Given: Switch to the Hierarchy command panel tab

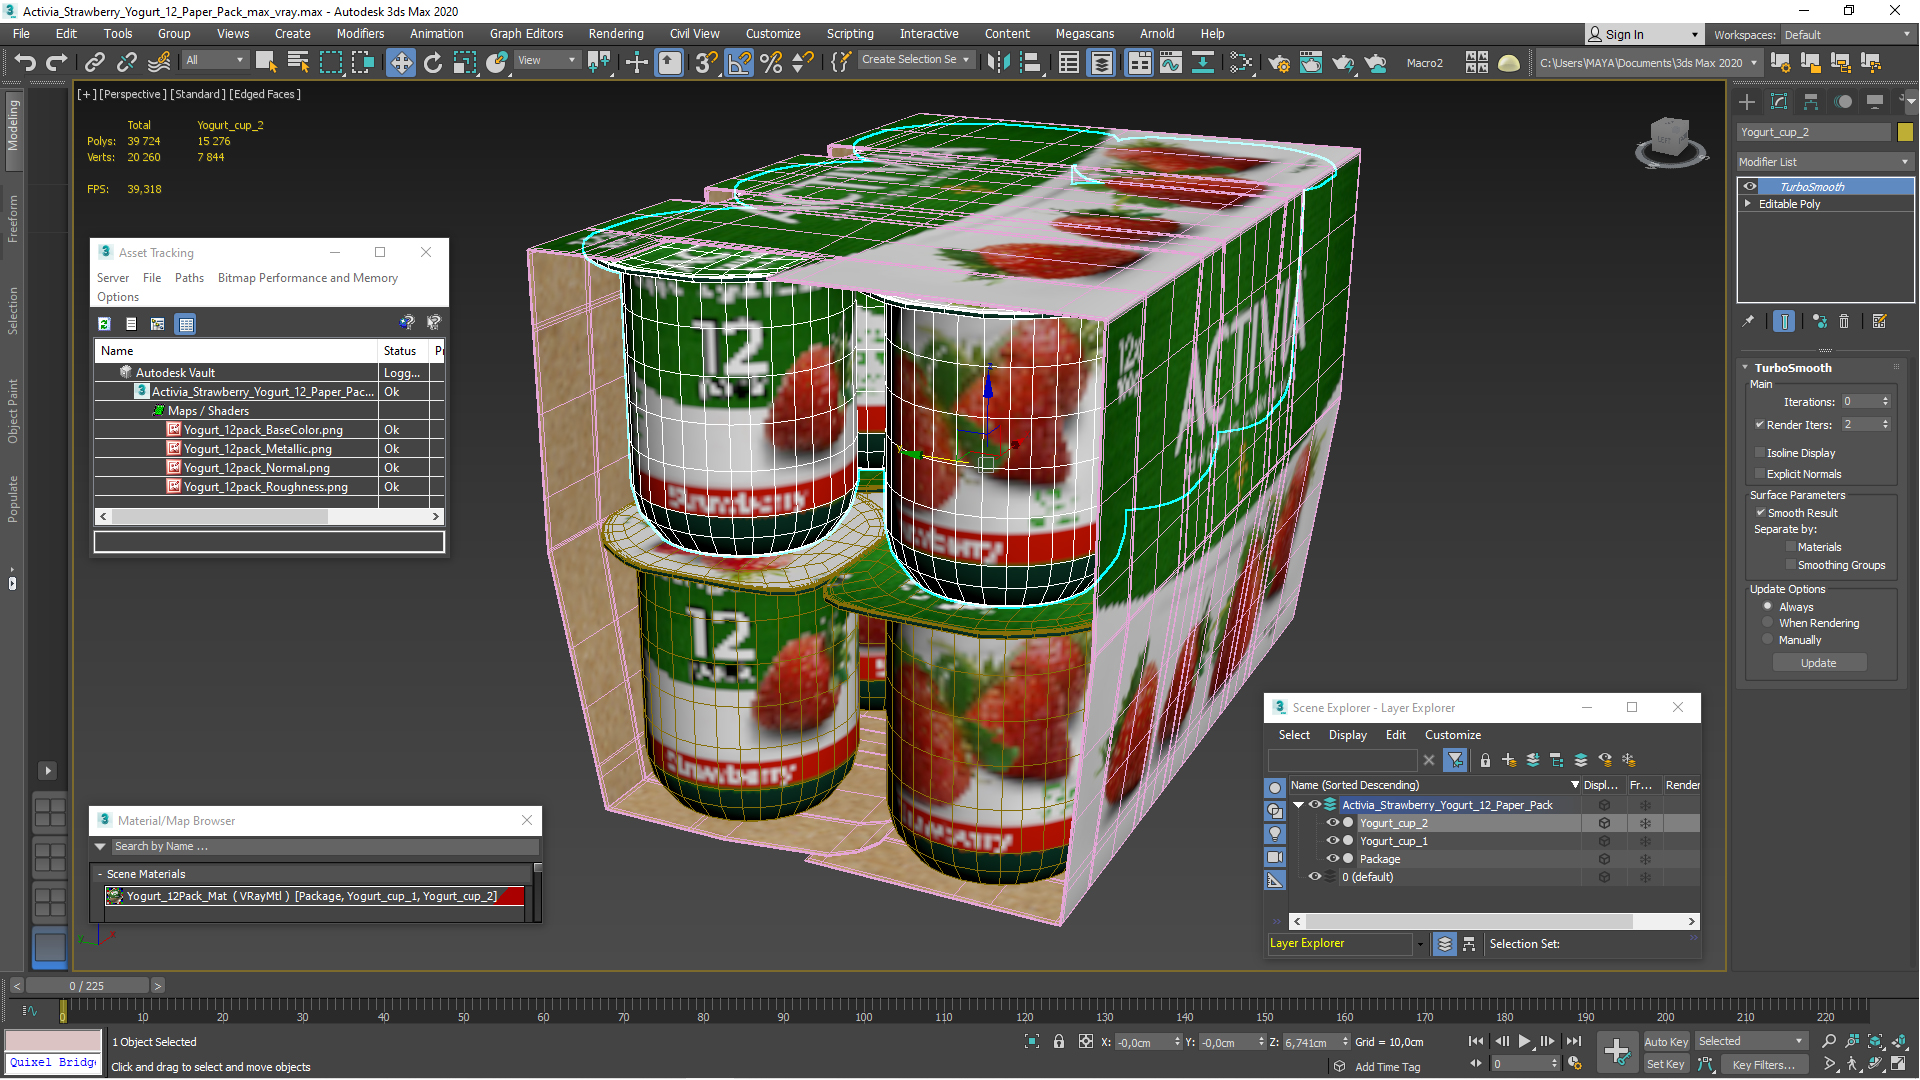Looking at the screenshot, I should 1811,101.
